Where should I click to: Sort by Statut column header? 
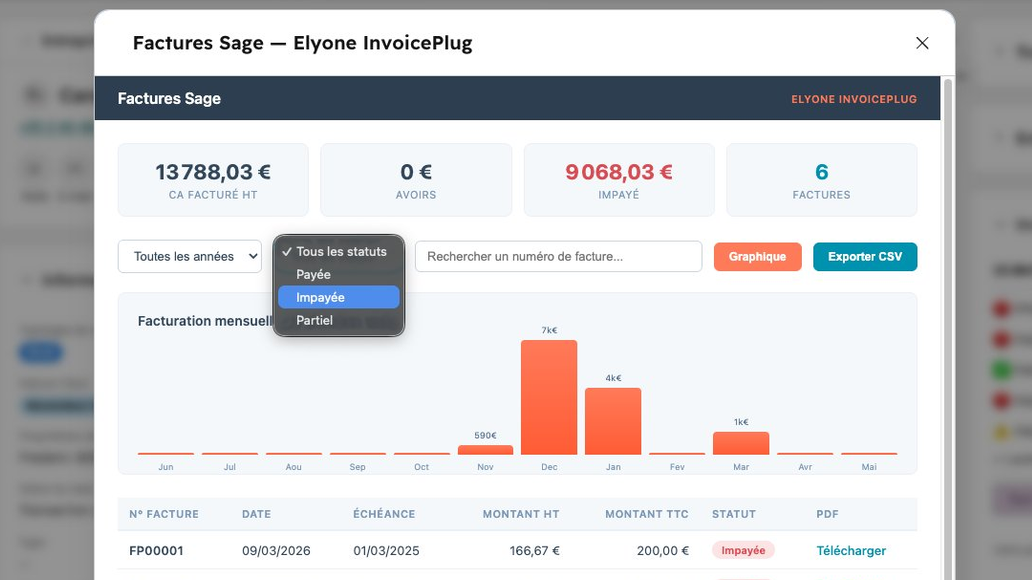[x=734, y=514]
